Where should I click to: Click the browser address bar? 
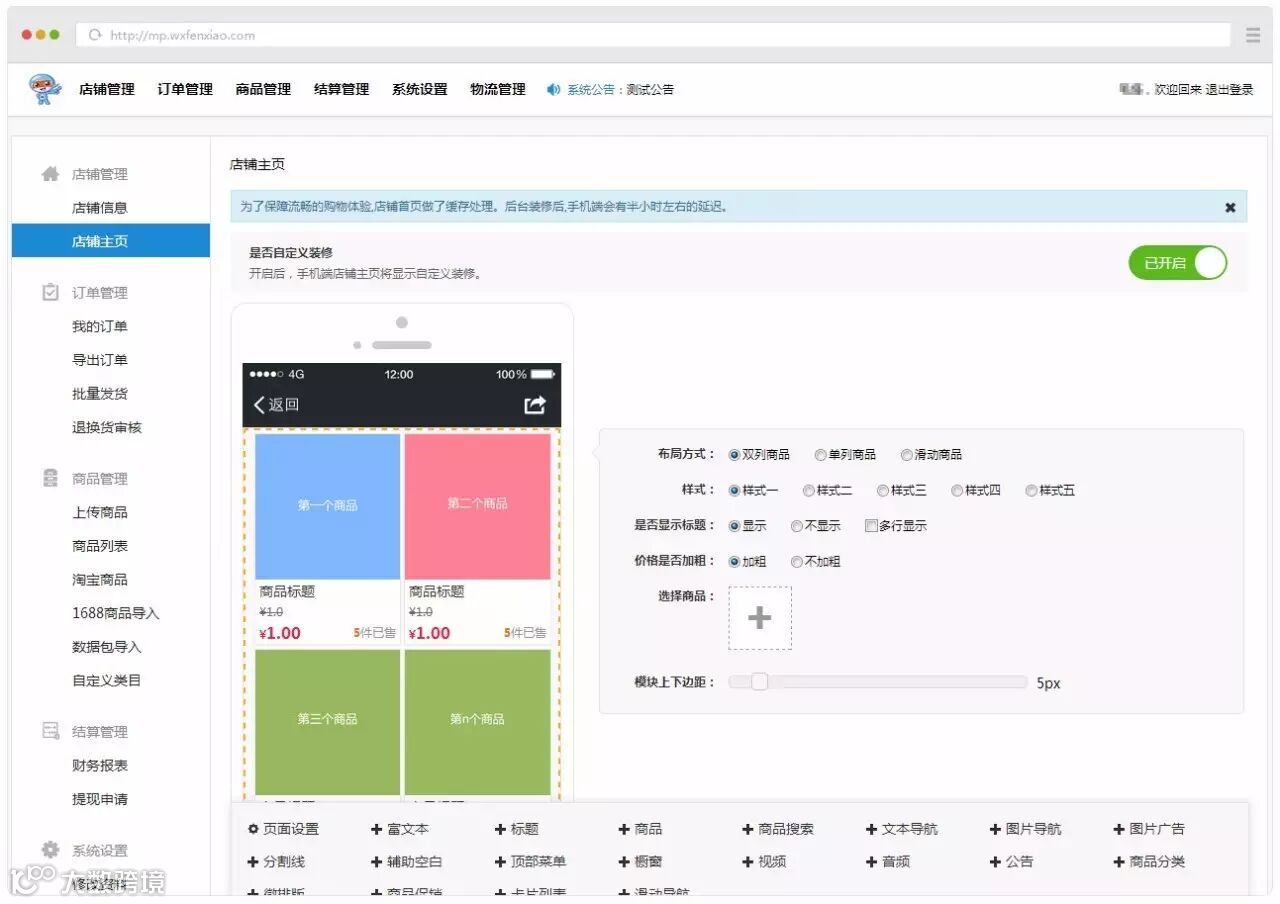point(653,35)
